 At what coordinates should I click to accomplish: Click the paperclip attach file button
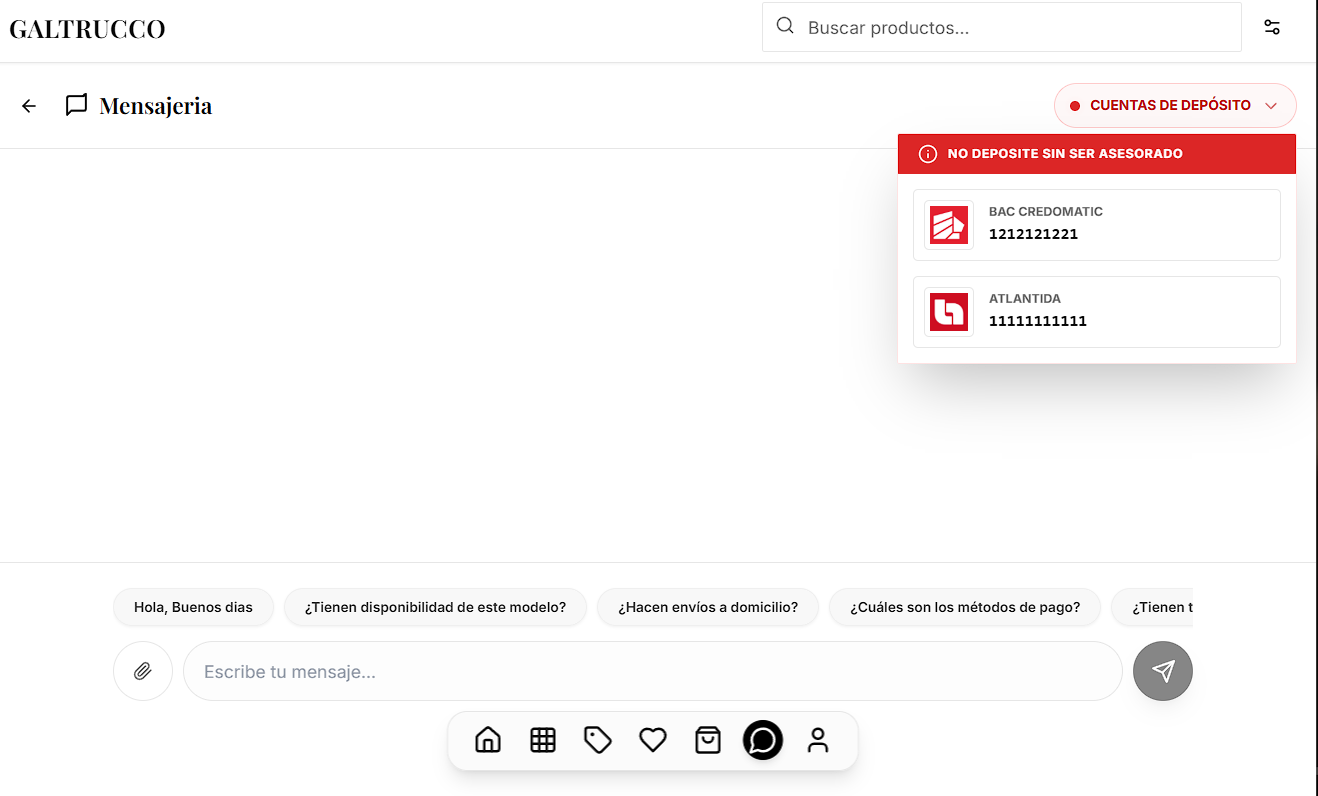tap(143, 671)
